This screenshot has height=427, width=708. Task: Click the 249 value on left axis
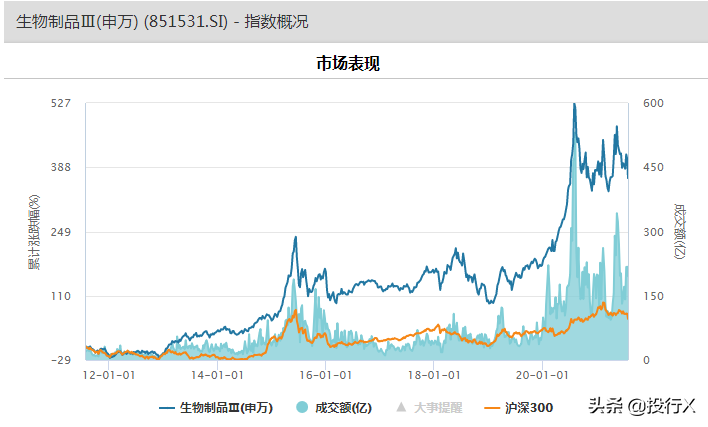click(x=62, y=232)
